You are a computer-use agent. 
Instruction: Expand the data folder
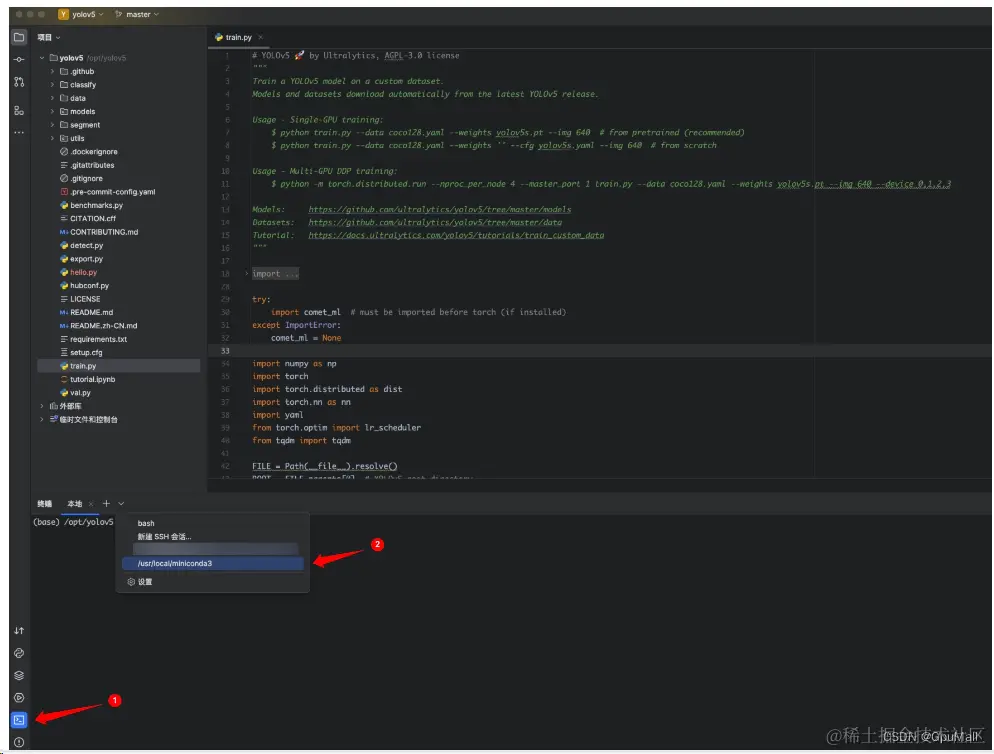(x=53, y=98)
